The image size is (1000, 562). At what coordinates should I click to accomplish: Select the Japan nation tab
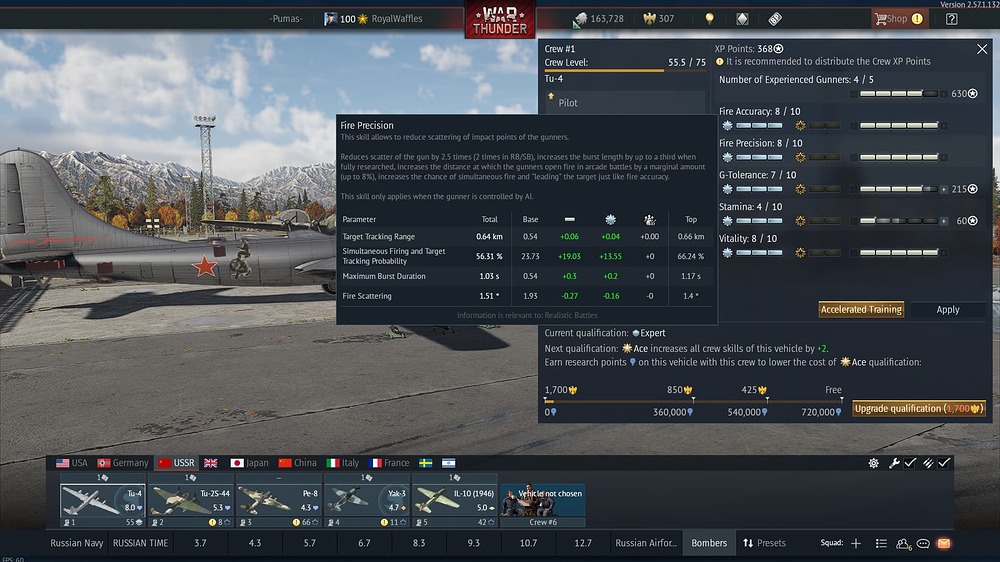tap(249, 462)
